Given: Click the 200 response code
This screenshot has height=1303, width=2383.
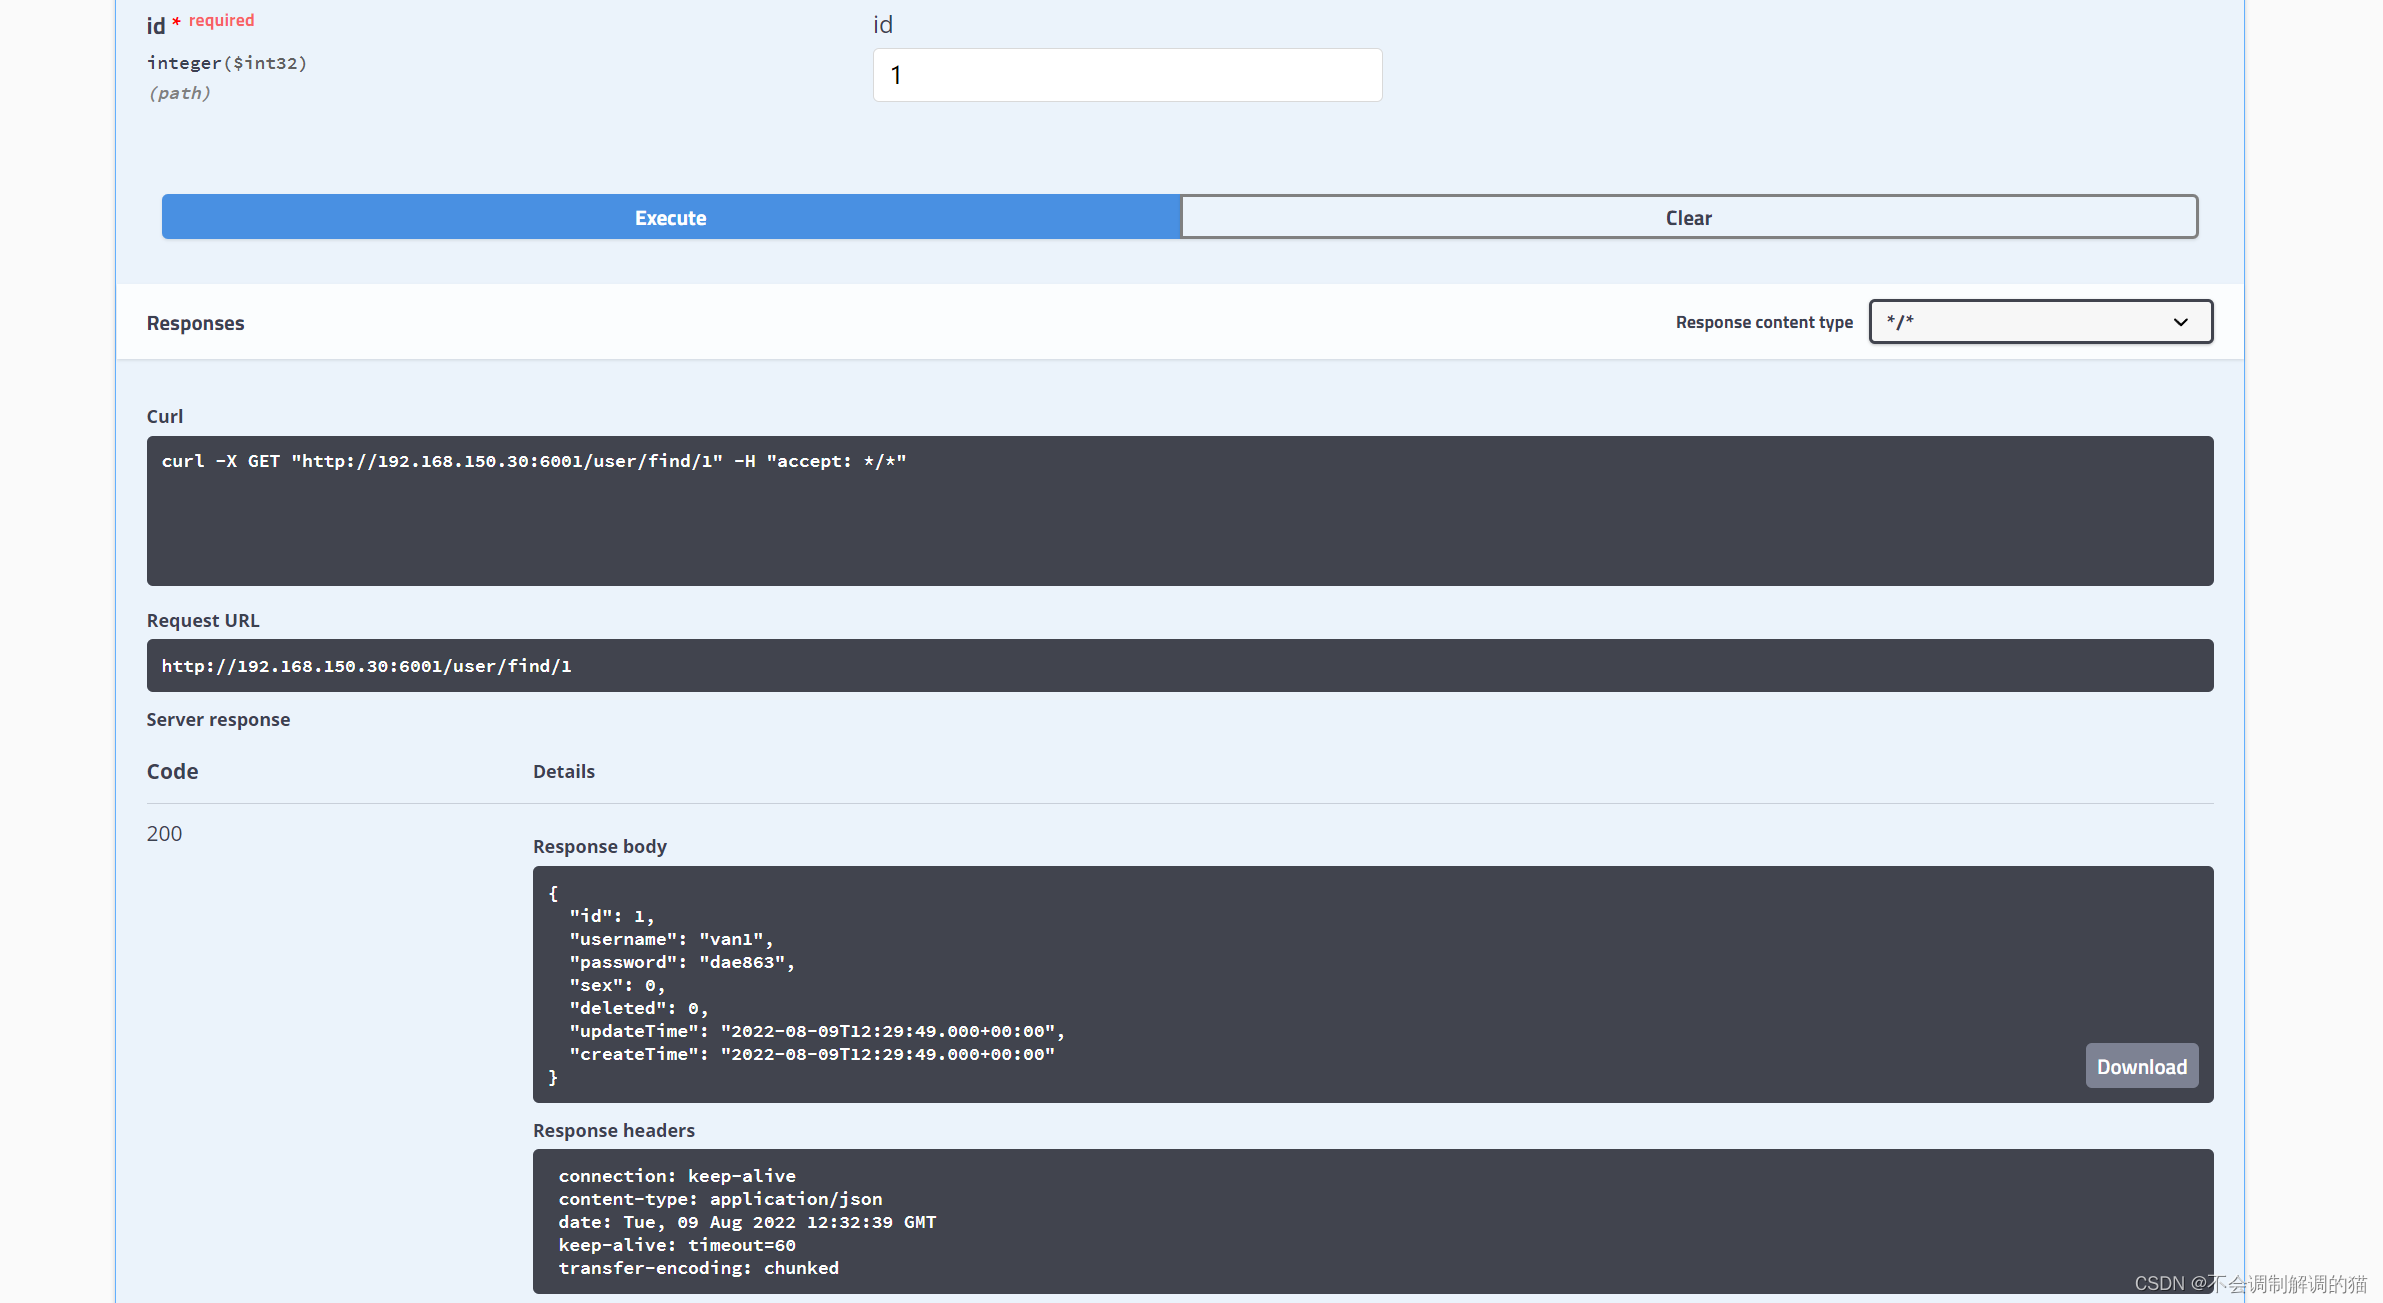Looking at the screenshot, I should pyautogui.click(x=164, y=833).
